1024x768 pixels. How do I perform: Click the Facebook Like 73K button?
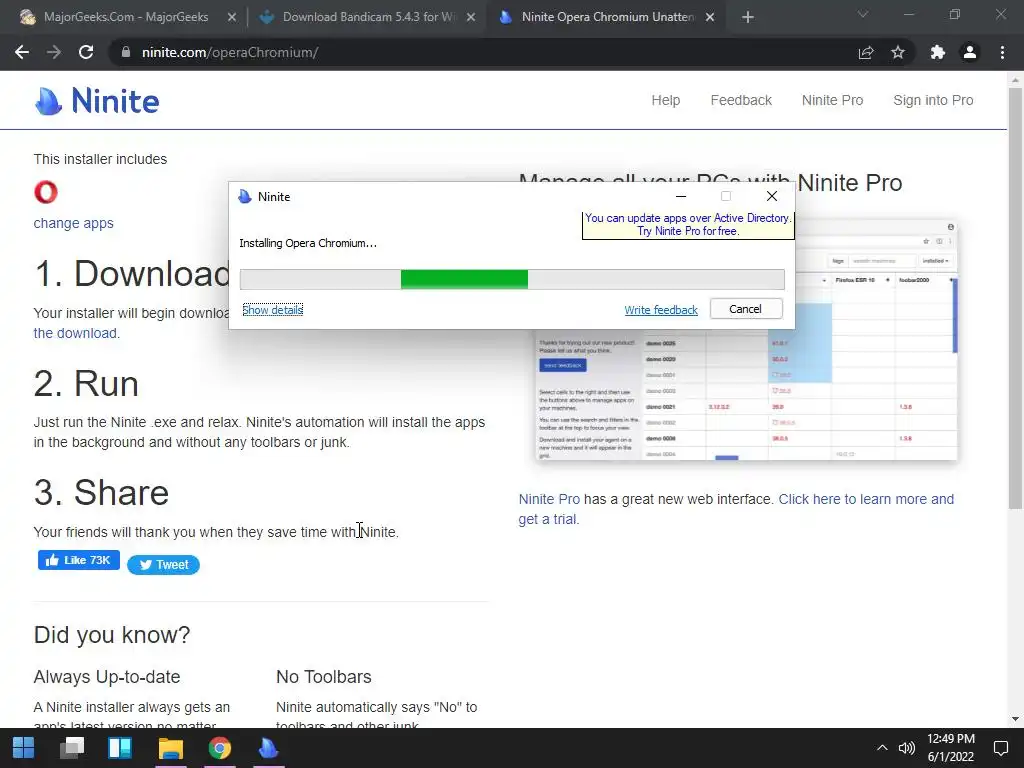[x=78, y=560]
